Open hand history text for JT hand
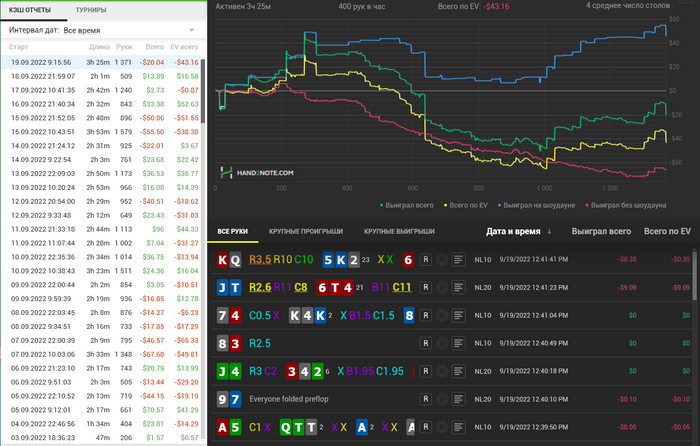The width and height of the screenshot is (700, 446). pyautogui.click(x=458, y=288)
